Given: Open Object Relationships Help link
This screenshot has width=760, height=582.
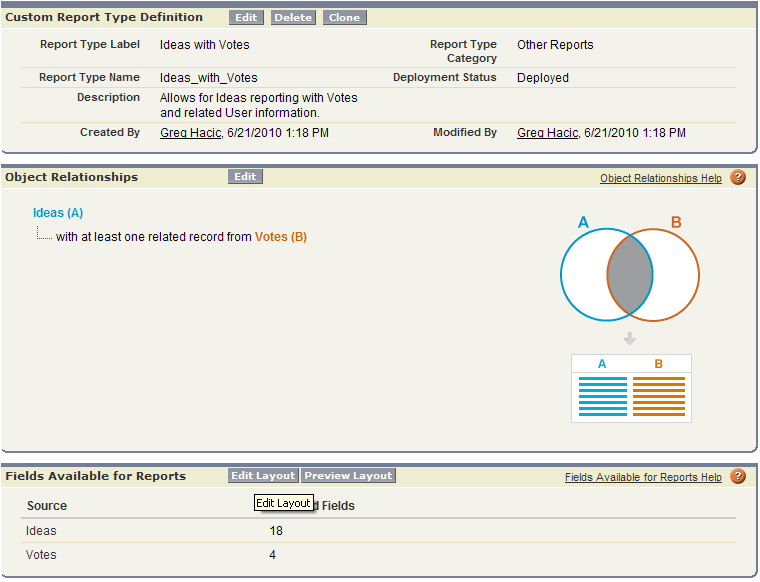Looking at the screenshot, I should (660, 178).
